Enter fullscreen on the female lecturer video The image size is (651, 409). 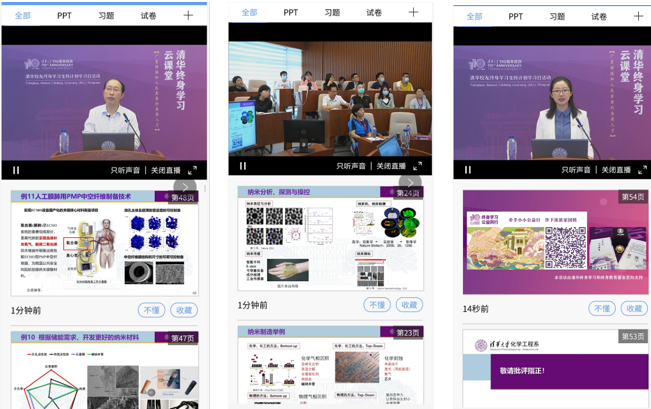[x=641, y=170]
